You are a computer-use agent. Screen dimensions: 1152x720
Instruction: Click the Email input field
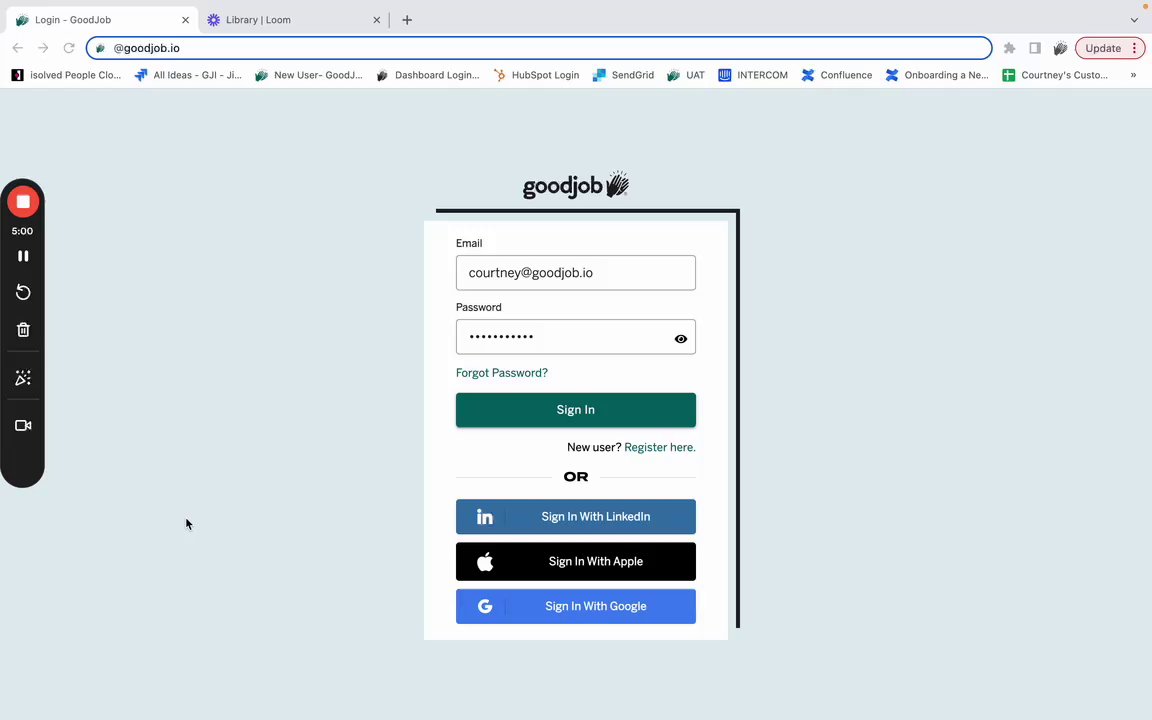(x=575, y=273)
